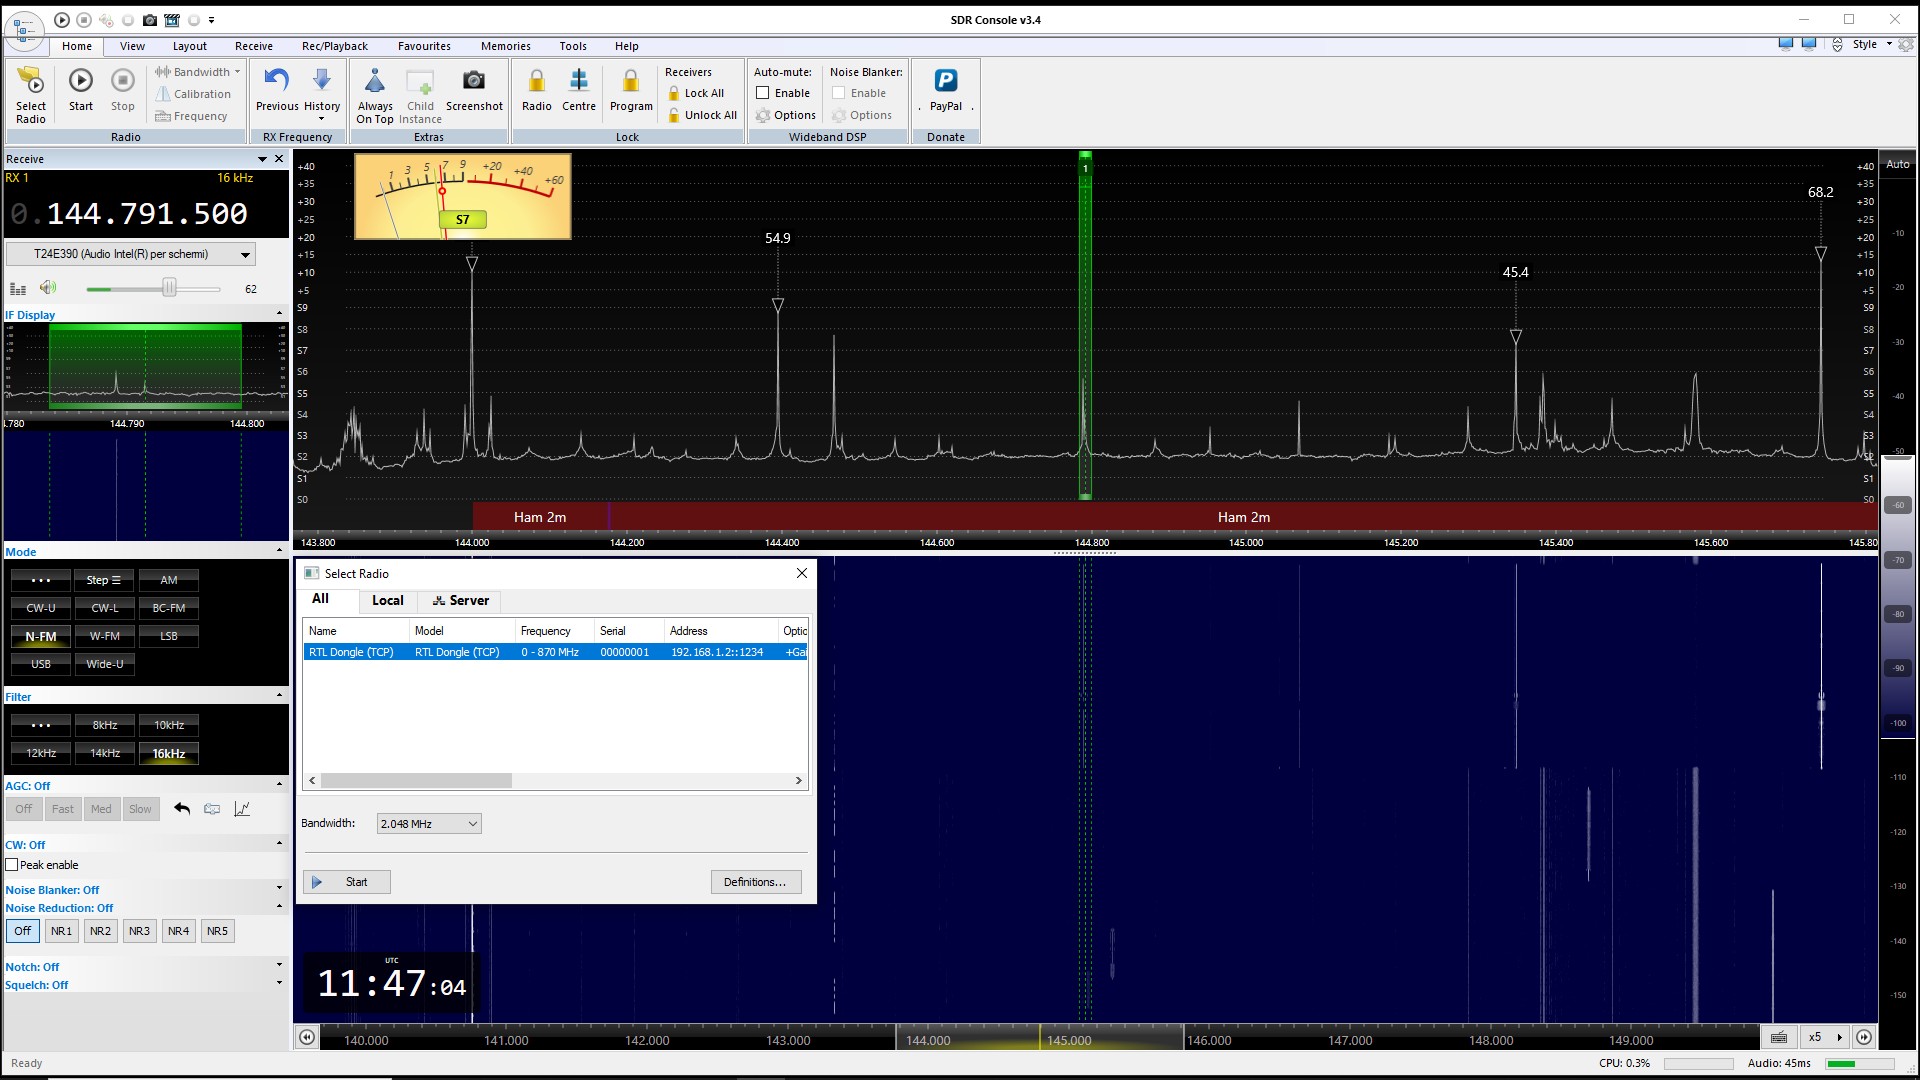Click the speaker mute icon

coord(48,288)
